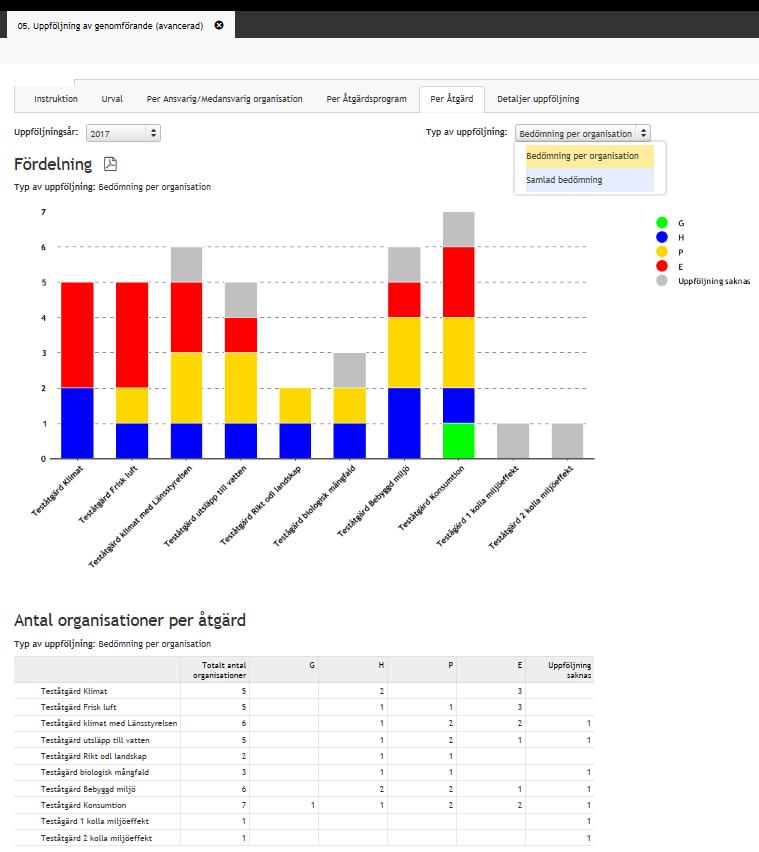Click yellow segment of Teståtgärd Rikt odl landskap bar

tap(295, 405)
